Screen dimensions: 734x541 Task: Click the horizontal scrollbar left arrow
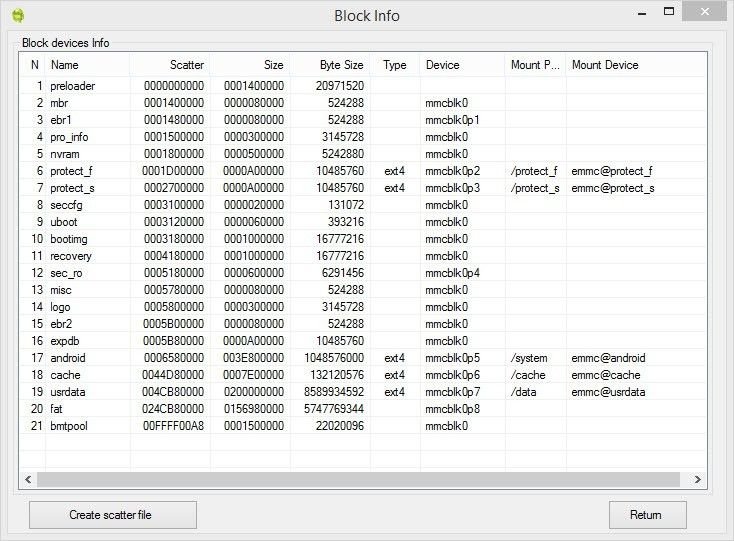pos(28,479)
